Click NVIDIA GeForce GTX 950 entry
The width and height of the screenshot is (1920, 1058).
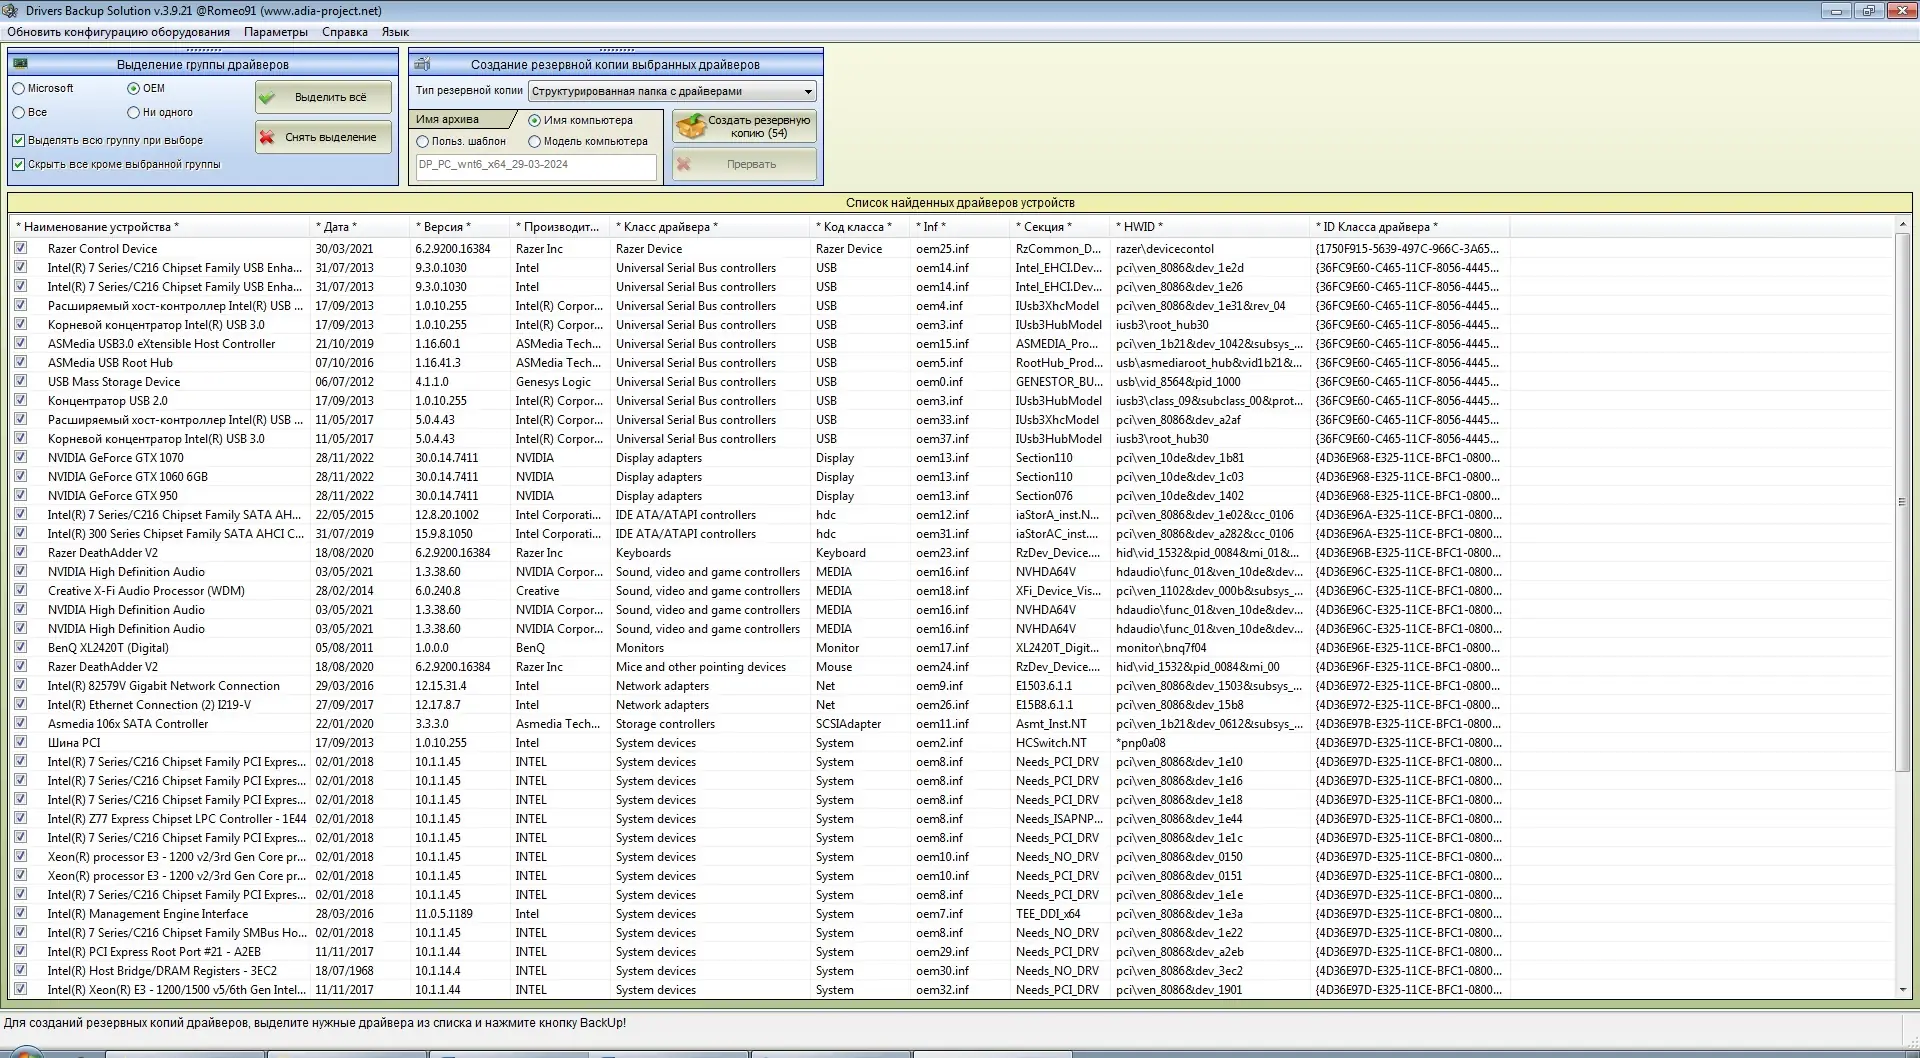click(112, 495)
